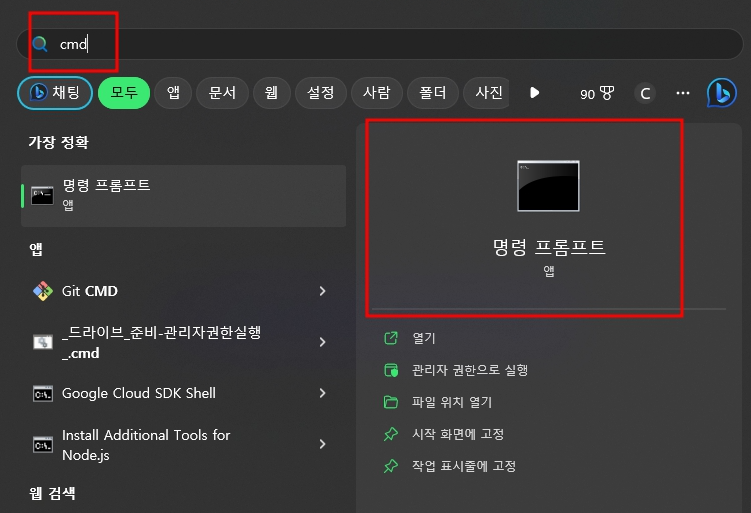Screen dimensions: 751x513
Task: Choose the 폴더 filter tab
Action: click(432, 93)
